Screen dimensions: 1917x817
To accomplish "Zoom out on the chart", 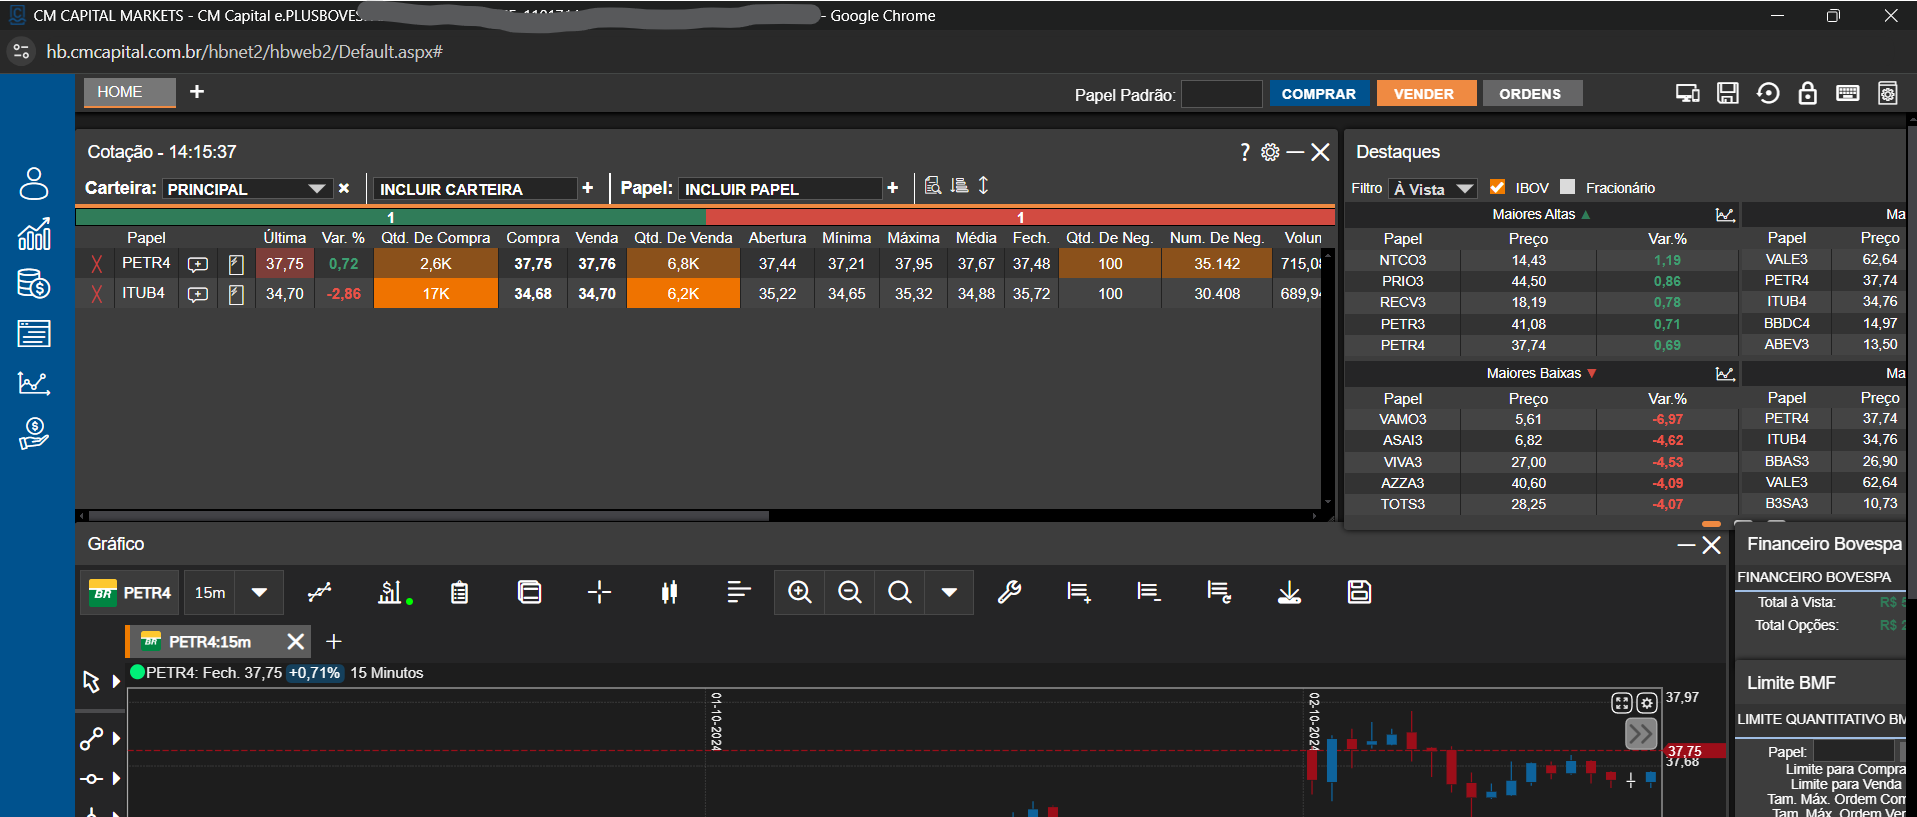I will [849, 592].
